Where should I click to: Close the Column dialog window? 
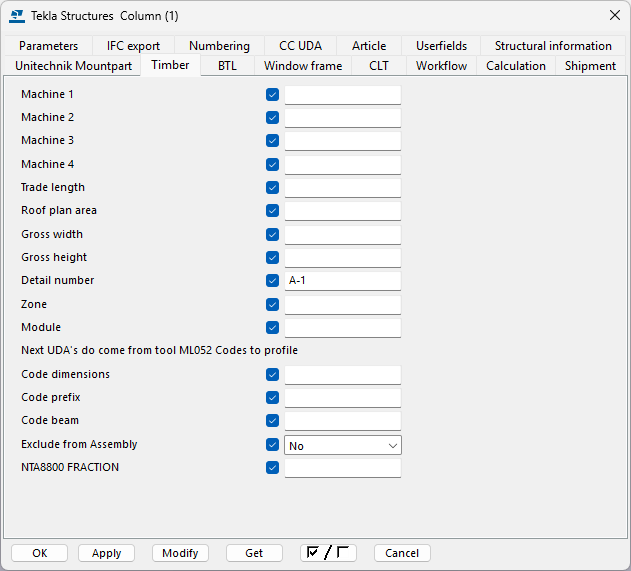point(615,16)
